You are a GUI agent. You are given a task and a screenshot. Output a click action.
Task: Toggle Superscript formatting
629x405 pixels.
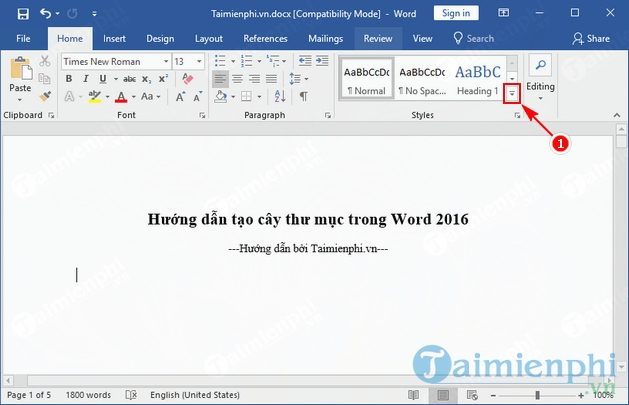(x=163, y=79)
